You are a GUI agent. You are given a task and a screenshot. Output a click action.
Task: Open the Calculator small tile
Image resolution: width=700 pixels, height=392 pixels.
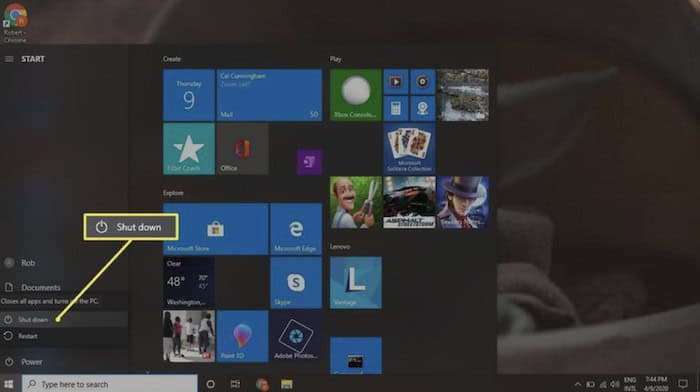coord(396,108)
